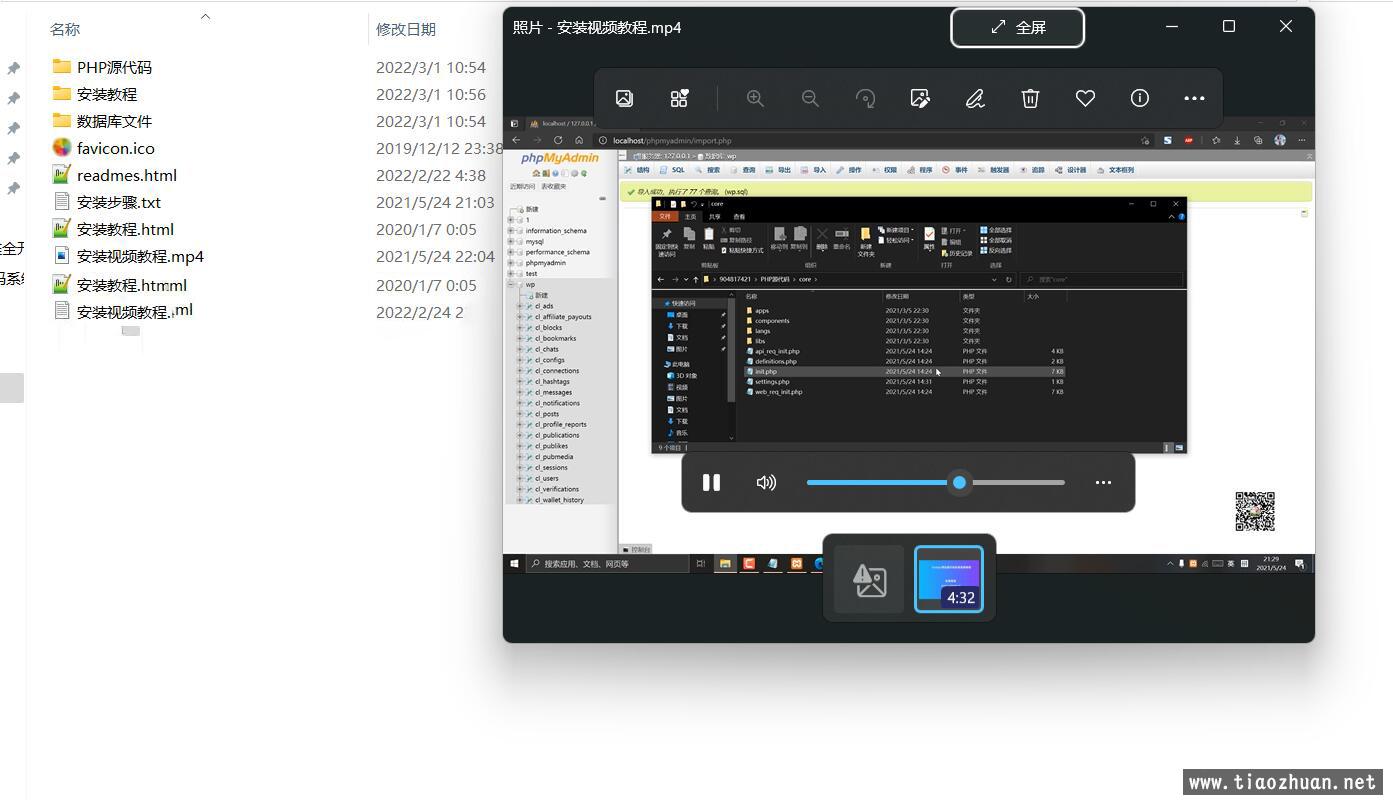Viewport: 1393px width, 800px height.
Task: Rotate the media with the rotate icon
Action: click(866, 98)
